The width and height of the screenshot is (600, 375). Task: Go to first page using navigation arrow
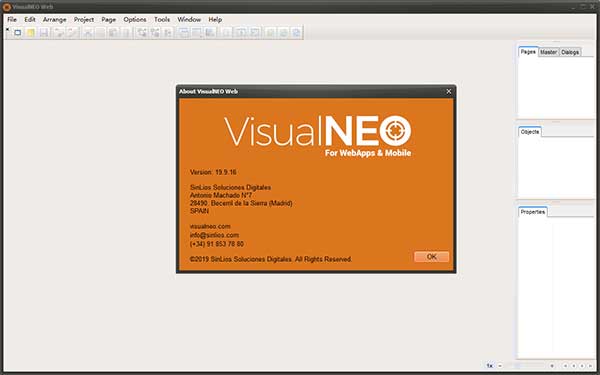pyautogui.click(x=566, y=366)
